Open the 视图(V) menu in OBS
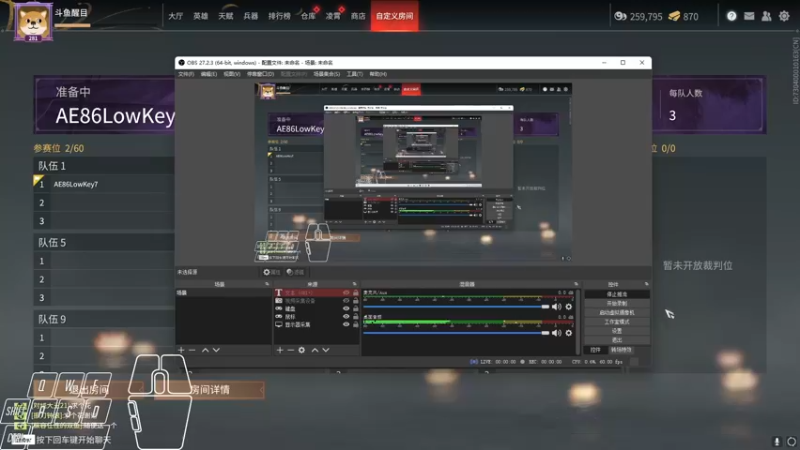This screenshot has width=800, height=450. click(232, 74)
